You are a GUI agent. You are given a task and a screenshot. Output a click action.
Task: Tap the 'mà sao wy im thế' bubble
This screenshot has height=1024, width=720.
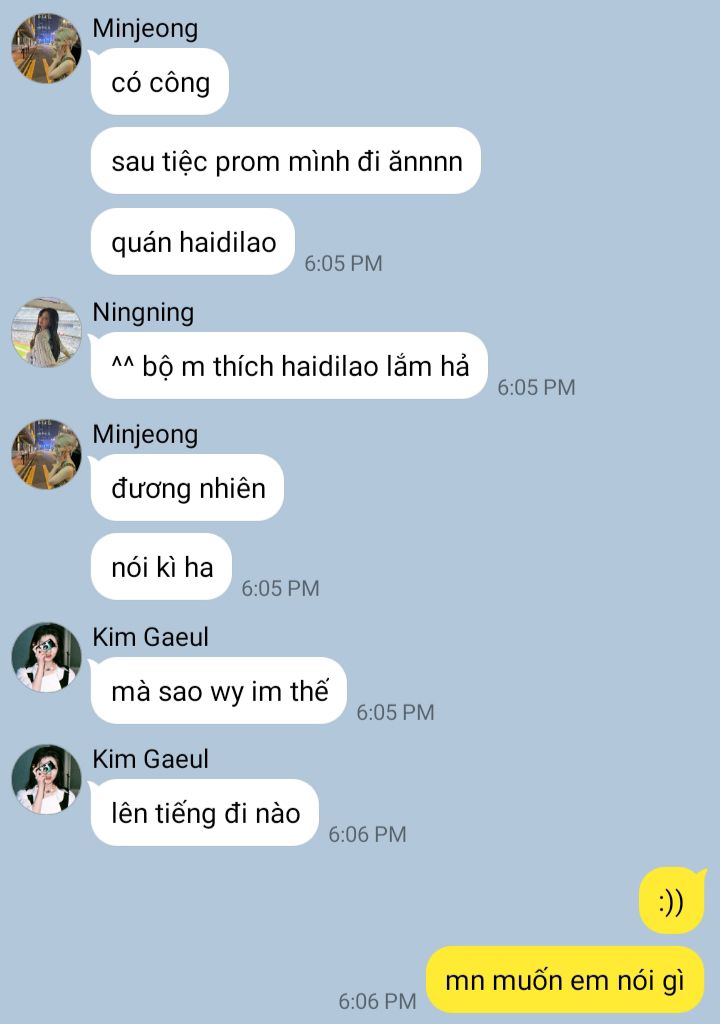[219, 691]
